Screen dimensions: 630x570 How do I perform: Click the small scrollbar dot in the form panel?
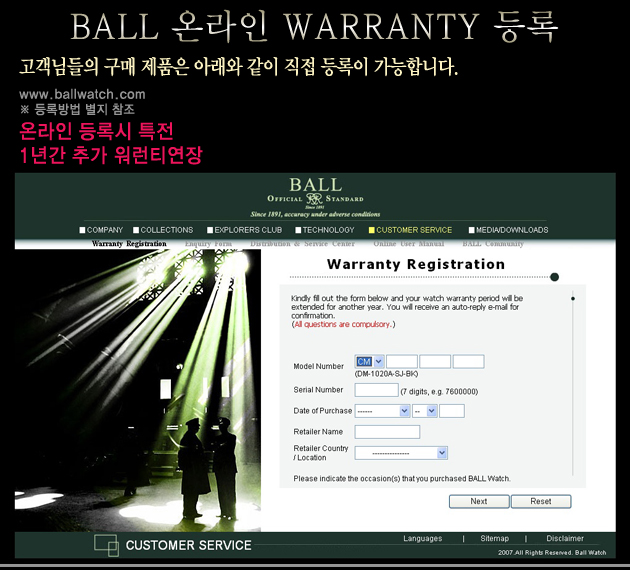[573, 298]
